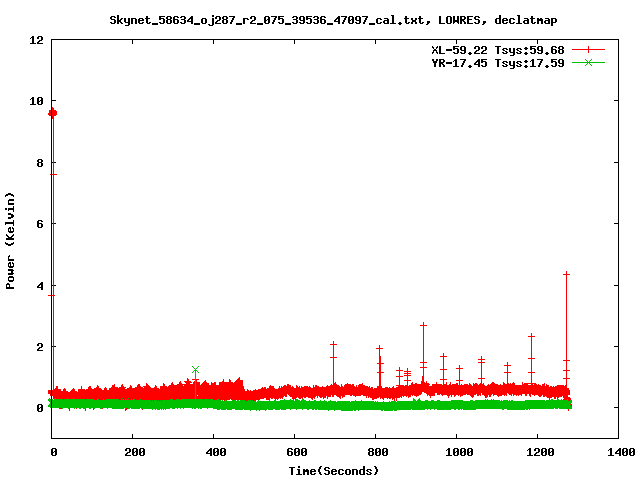Viewport: 640px width, 480px height.
Task: Click the x-axis tick label 600
Action: point(297,452)
